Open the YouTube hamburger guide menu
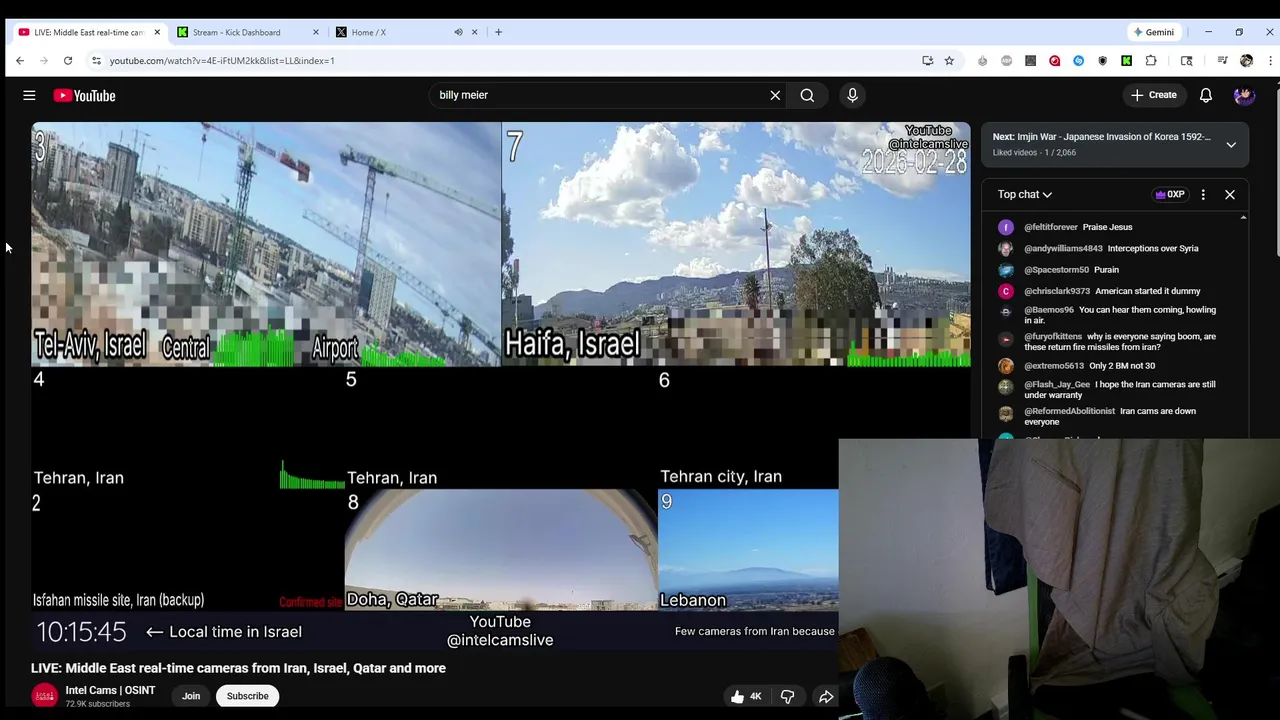 click(29, 95)
